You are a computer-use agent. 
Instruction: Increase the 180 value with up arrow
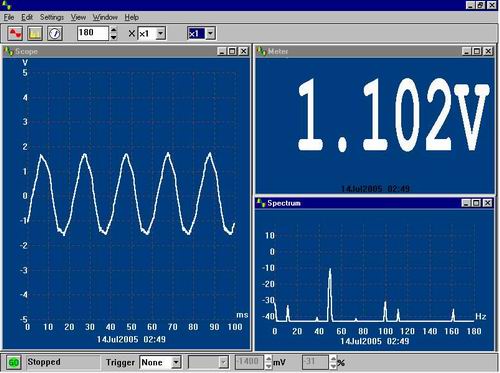pyautogui.click(x=114, y=30)
